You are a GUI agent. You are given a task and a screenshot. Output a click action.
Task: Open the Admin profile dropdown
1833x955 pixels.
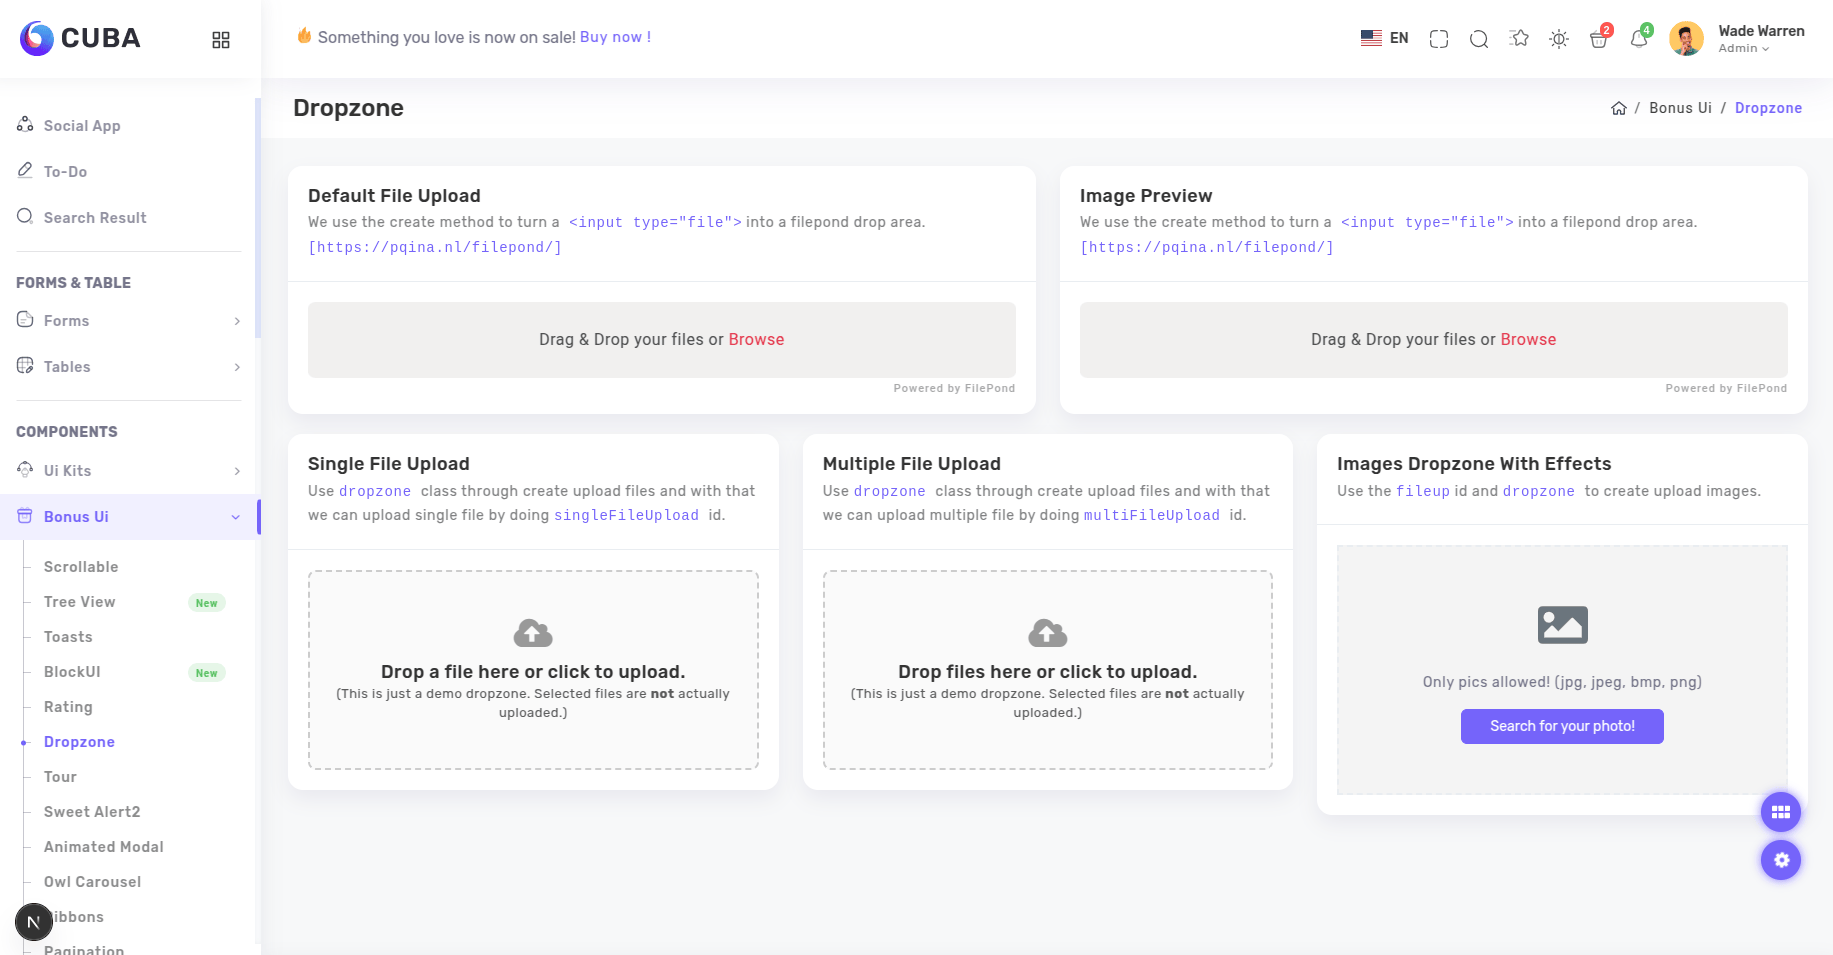point(1744,48)
